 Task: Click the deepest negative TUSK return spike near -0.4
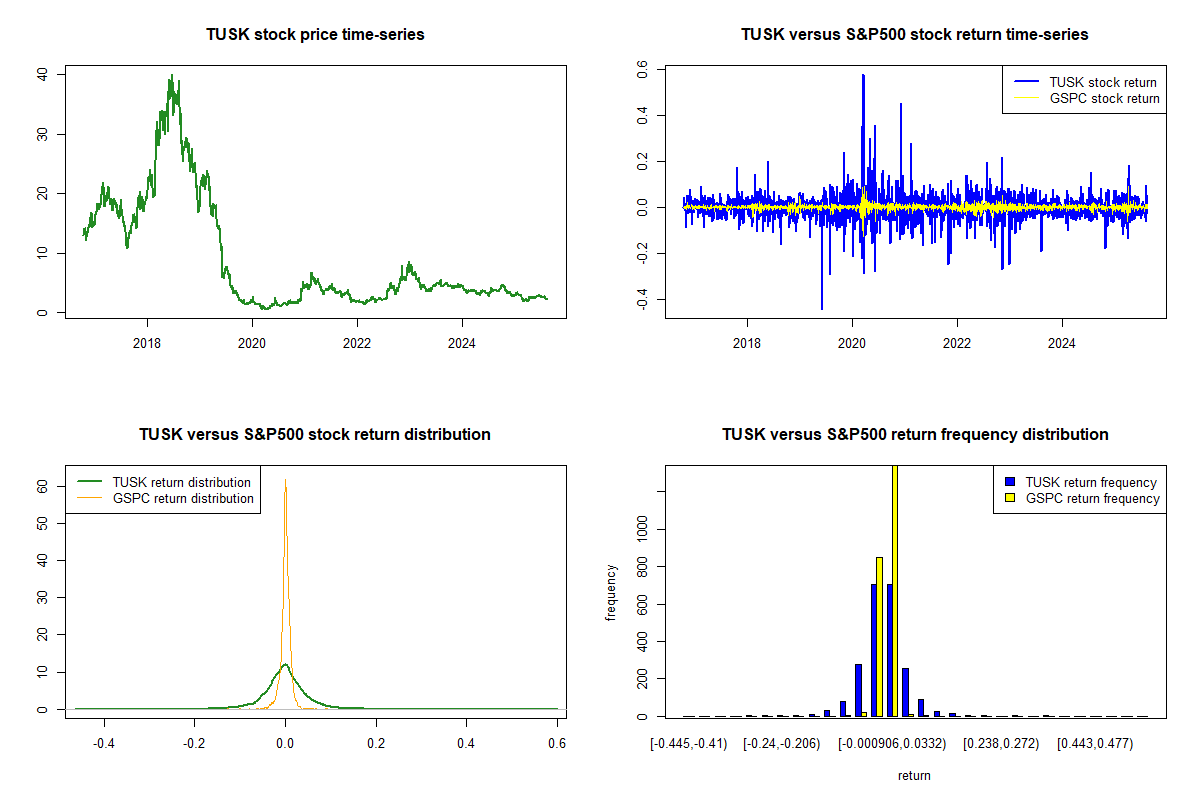[x=822, y=307]
